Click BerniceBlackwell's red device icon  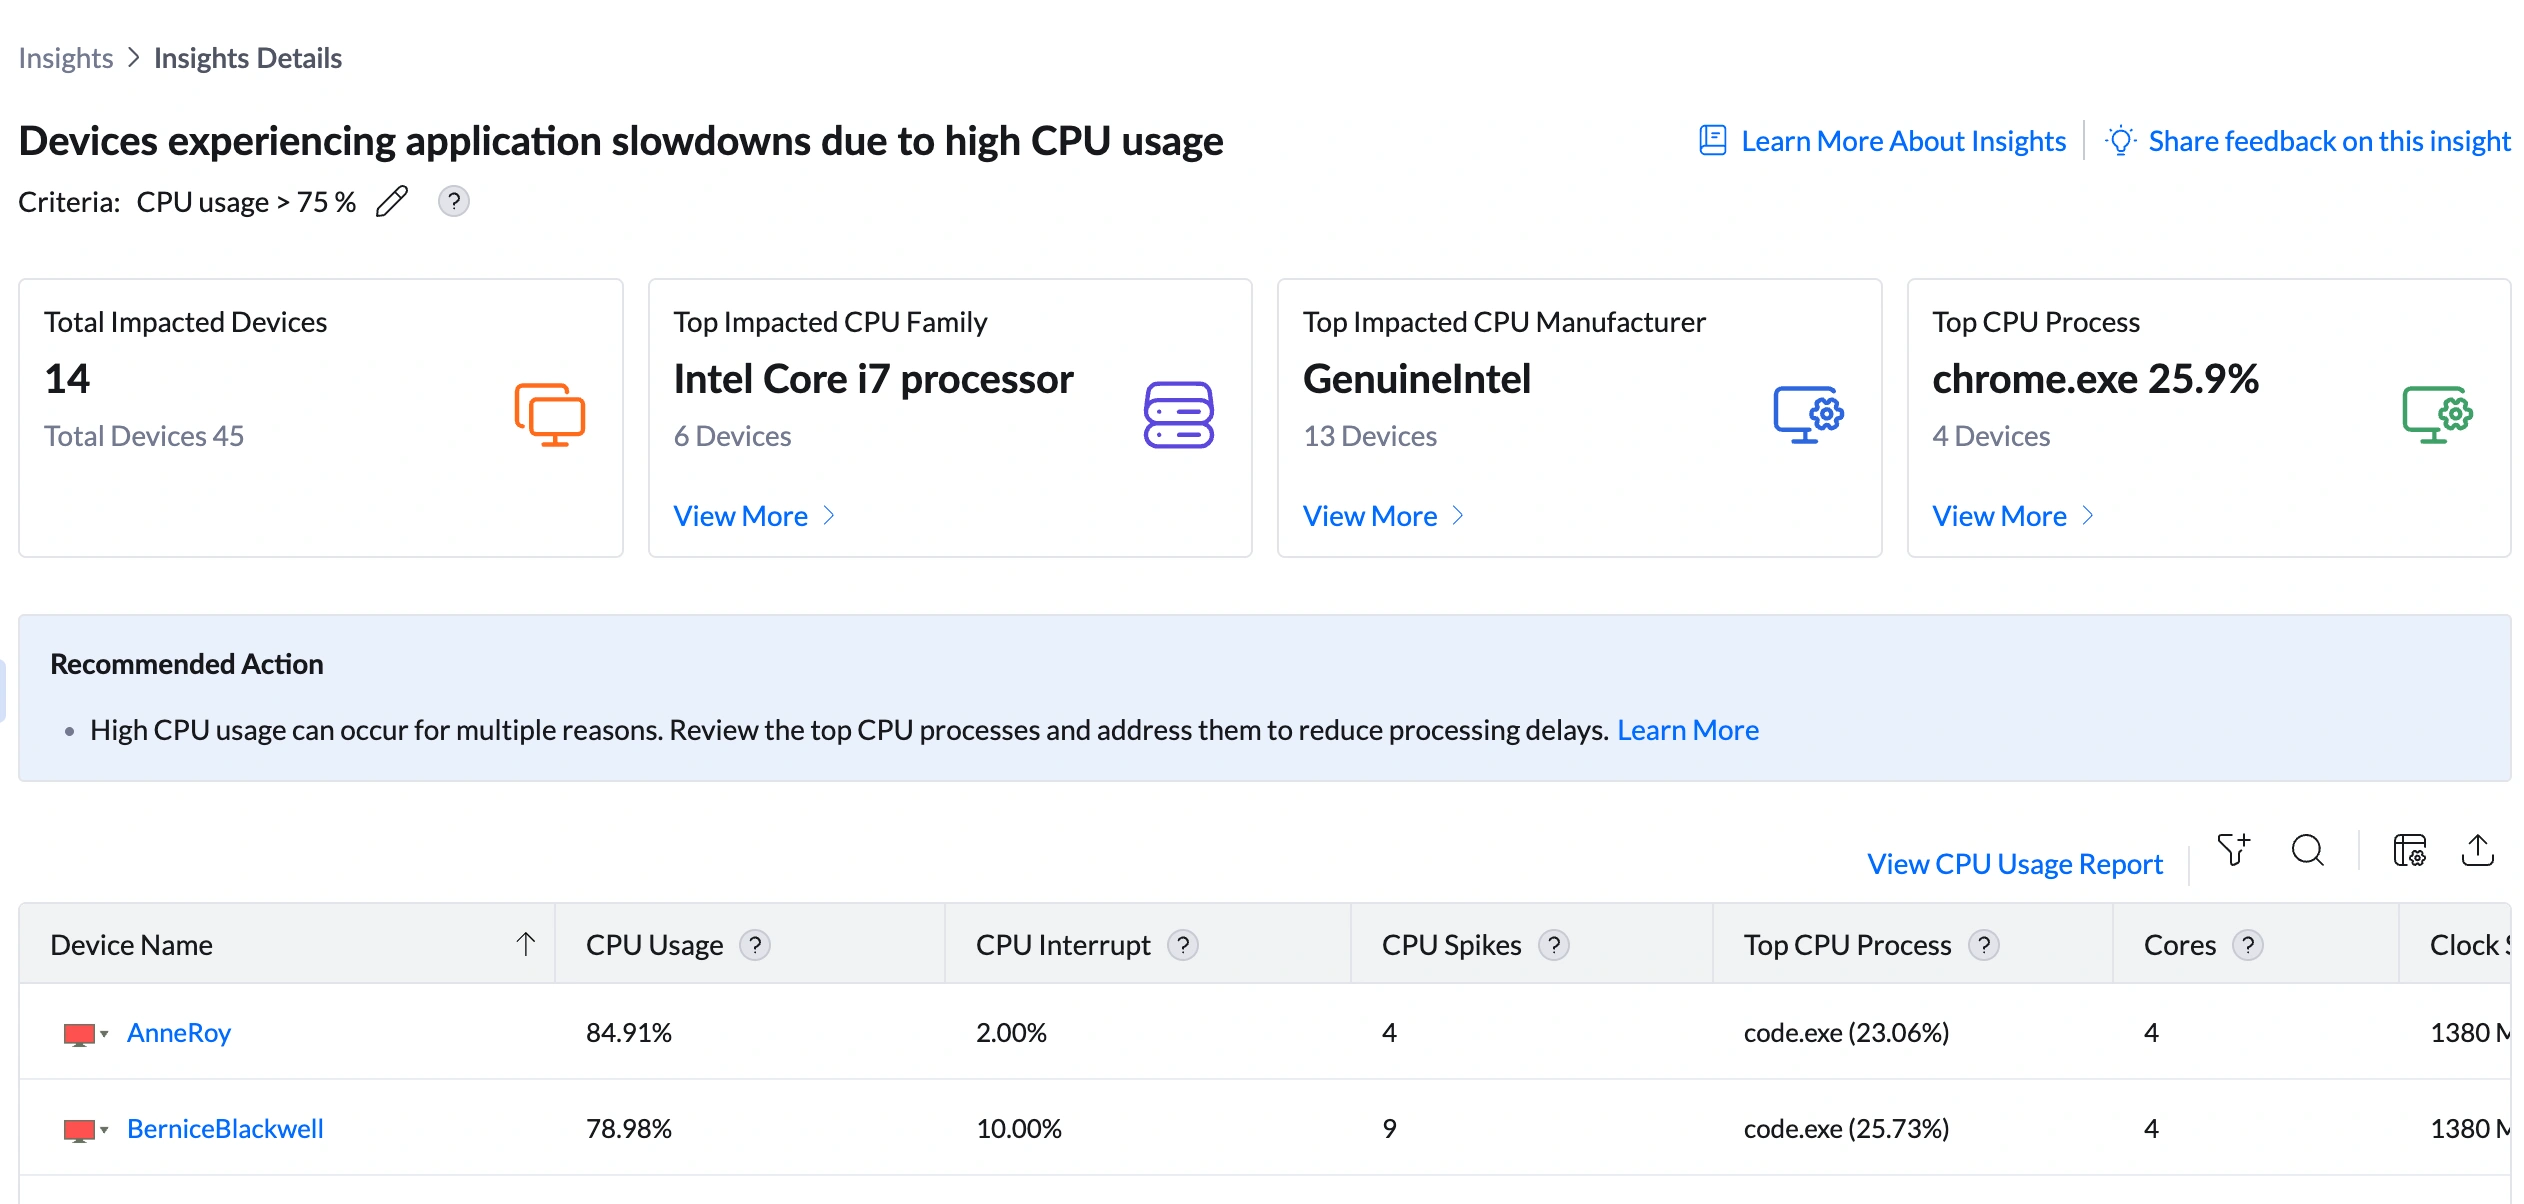pos(79,1130)
